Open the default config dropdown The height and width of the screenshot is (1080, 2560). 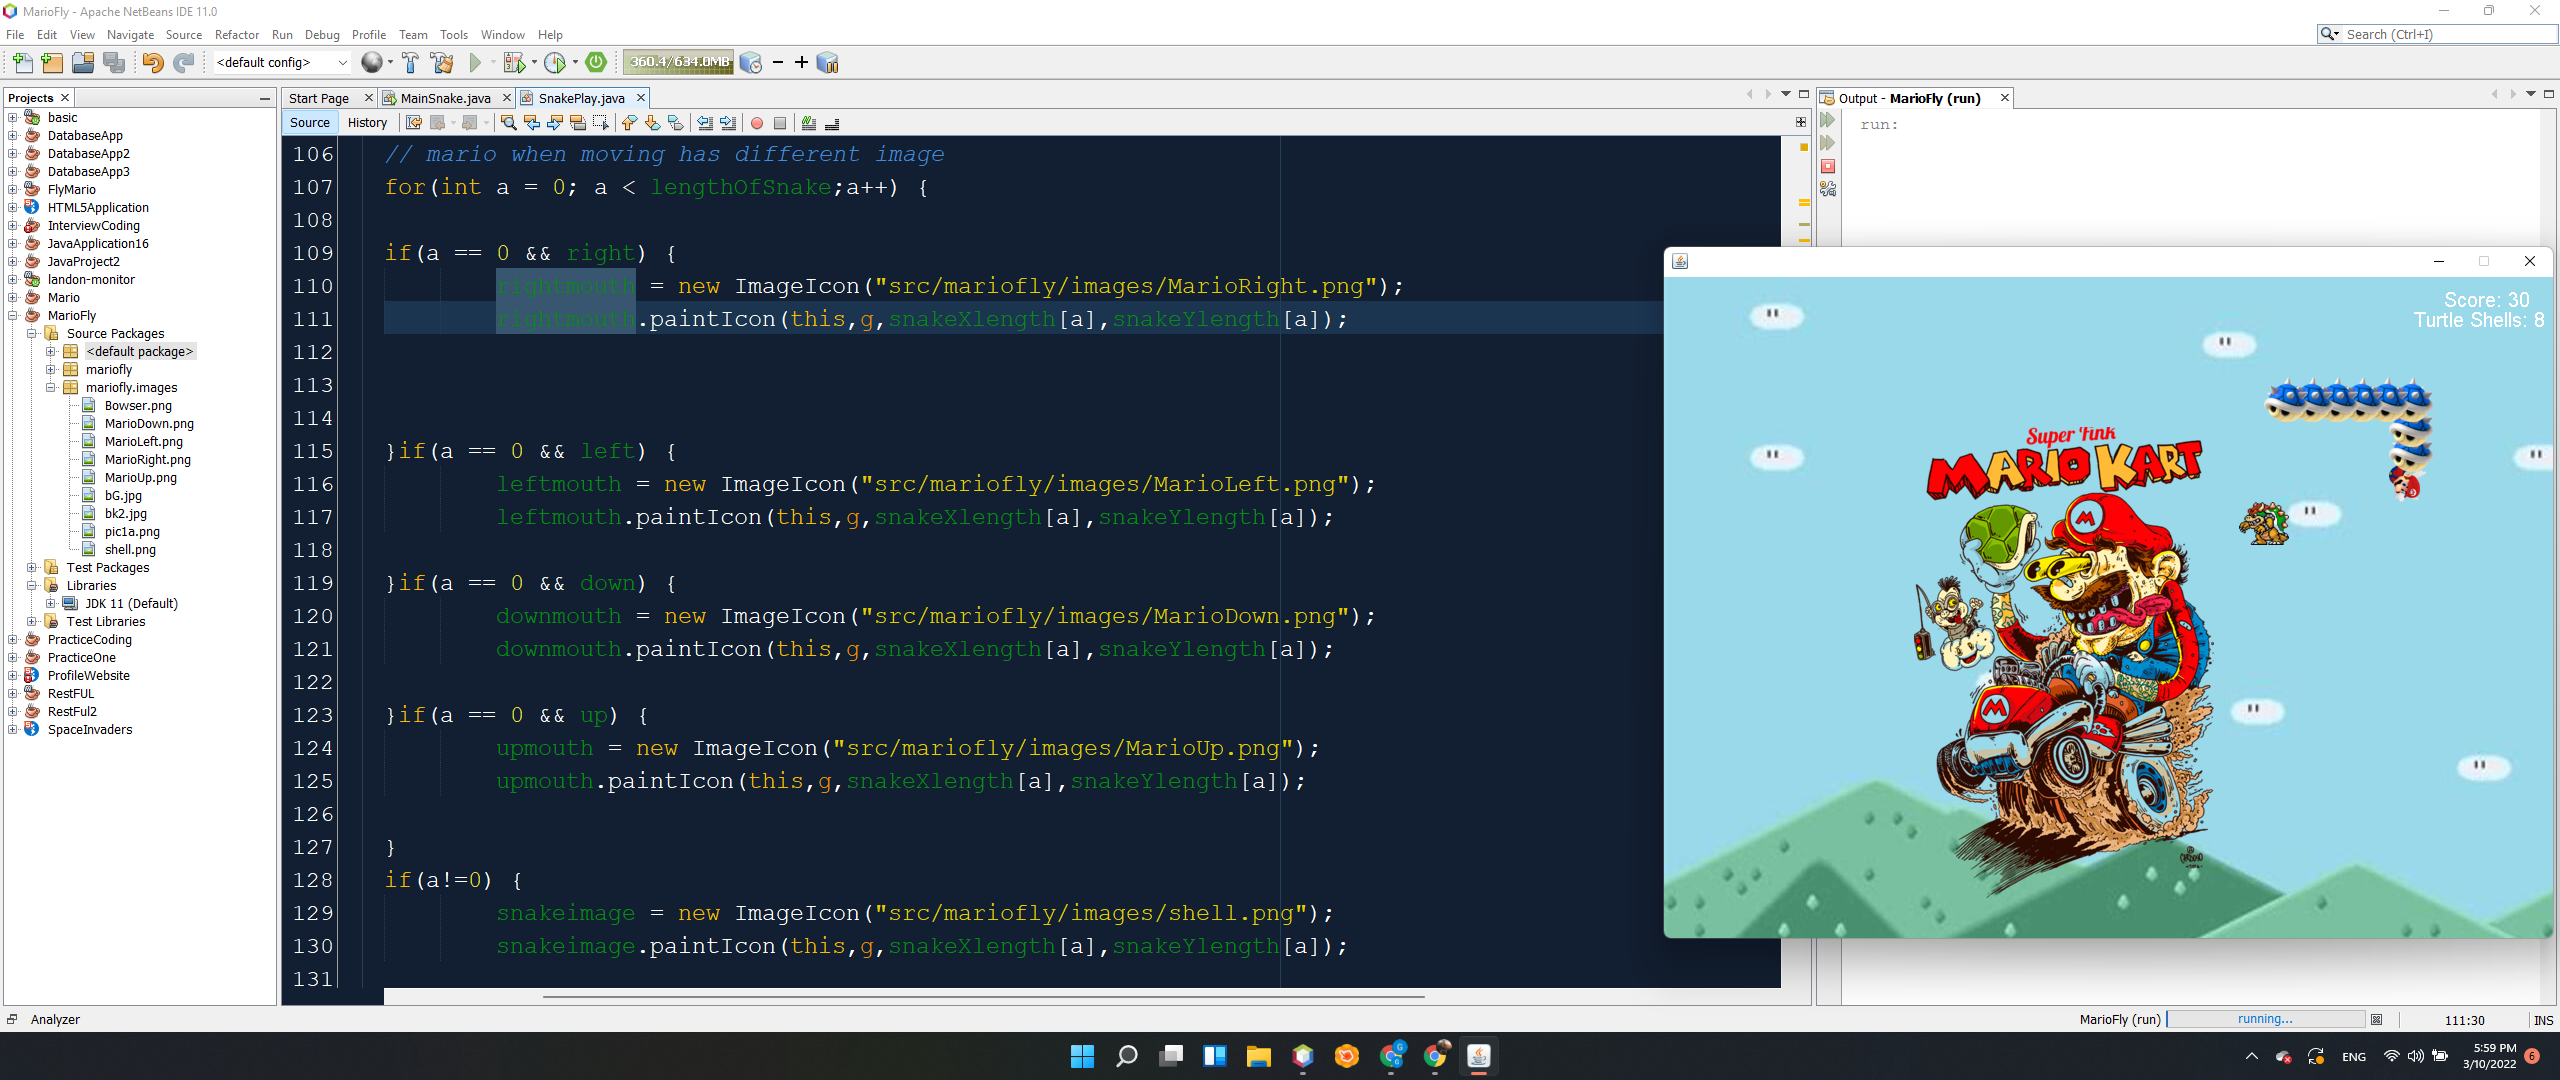[282, 62]
